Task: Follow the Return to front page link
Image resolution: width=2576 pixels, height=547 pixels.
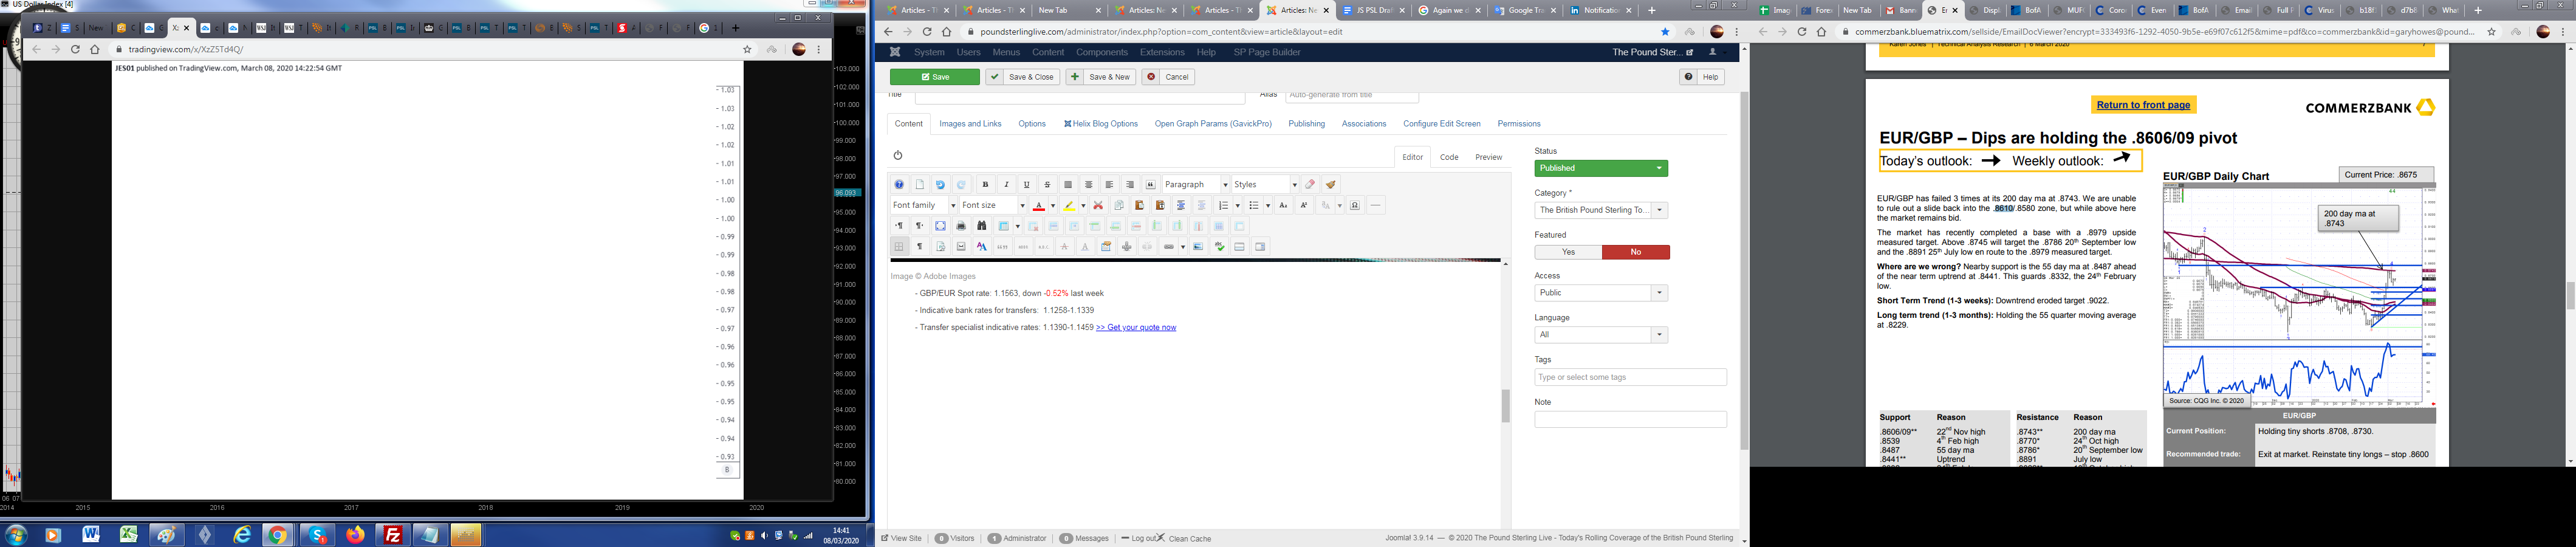Action: pos(2143,105)
